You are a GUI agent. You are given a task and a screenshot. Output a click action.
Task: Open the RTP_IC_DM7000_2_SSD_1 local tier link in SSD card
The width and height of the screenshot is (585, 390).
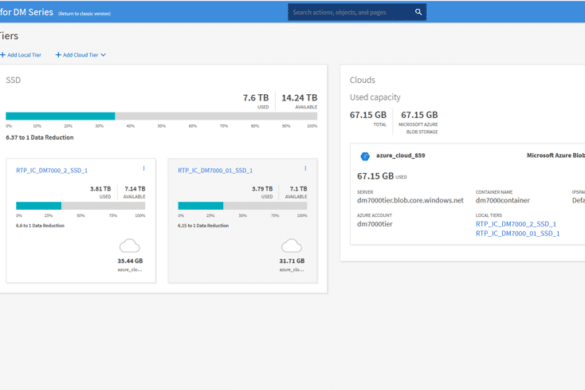52,170
